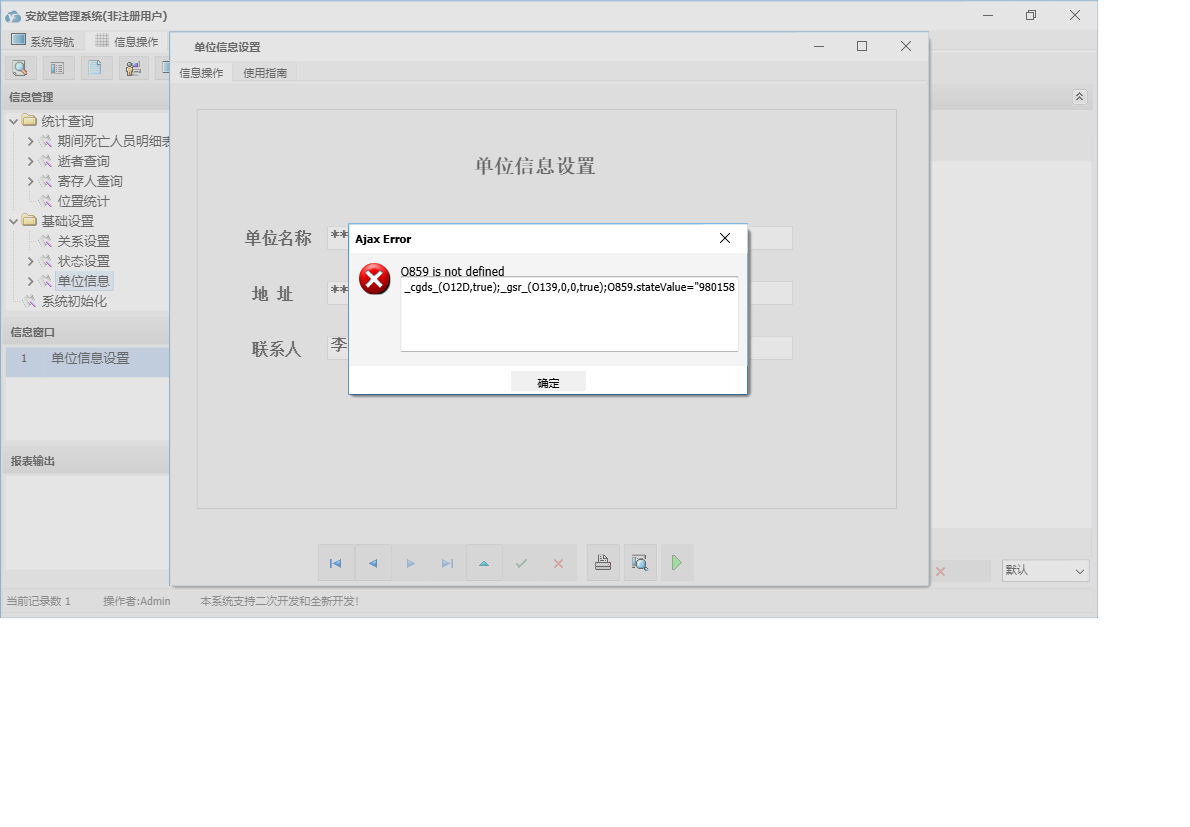
Task: Click the 操作者:Admin status bar entry
Action: (137, 602)
